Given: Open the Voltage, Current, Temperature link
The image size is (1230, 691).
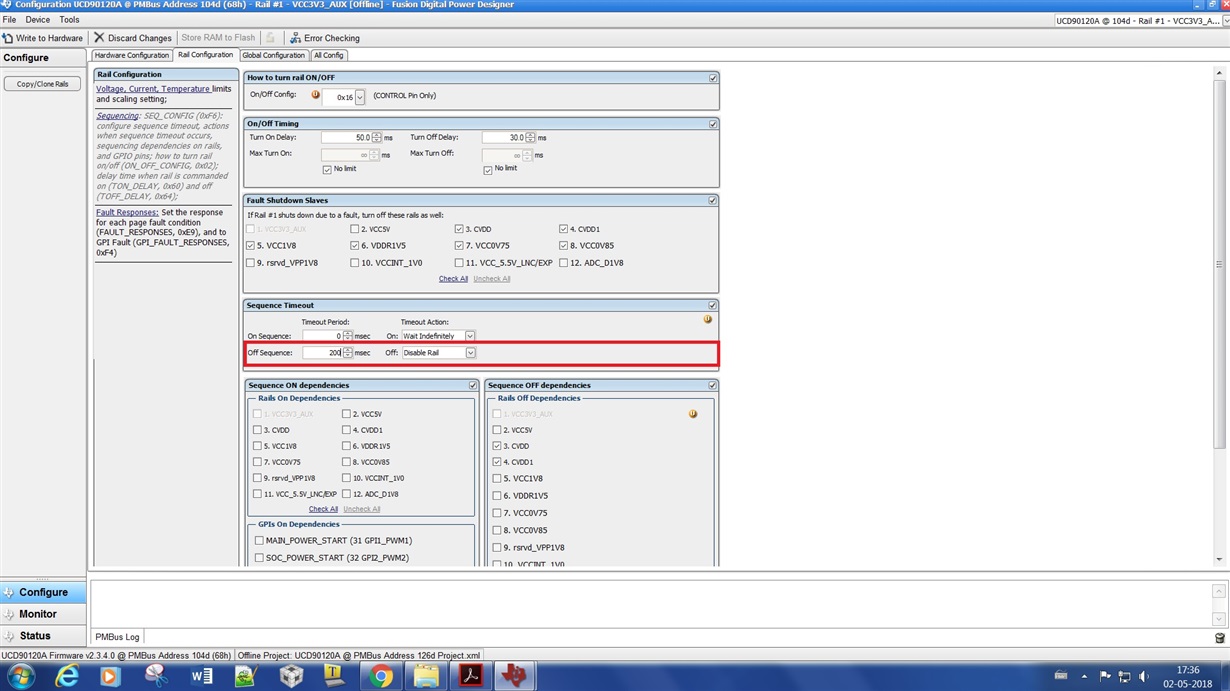Looking at the screenshot, I should (x=153, y=89).
